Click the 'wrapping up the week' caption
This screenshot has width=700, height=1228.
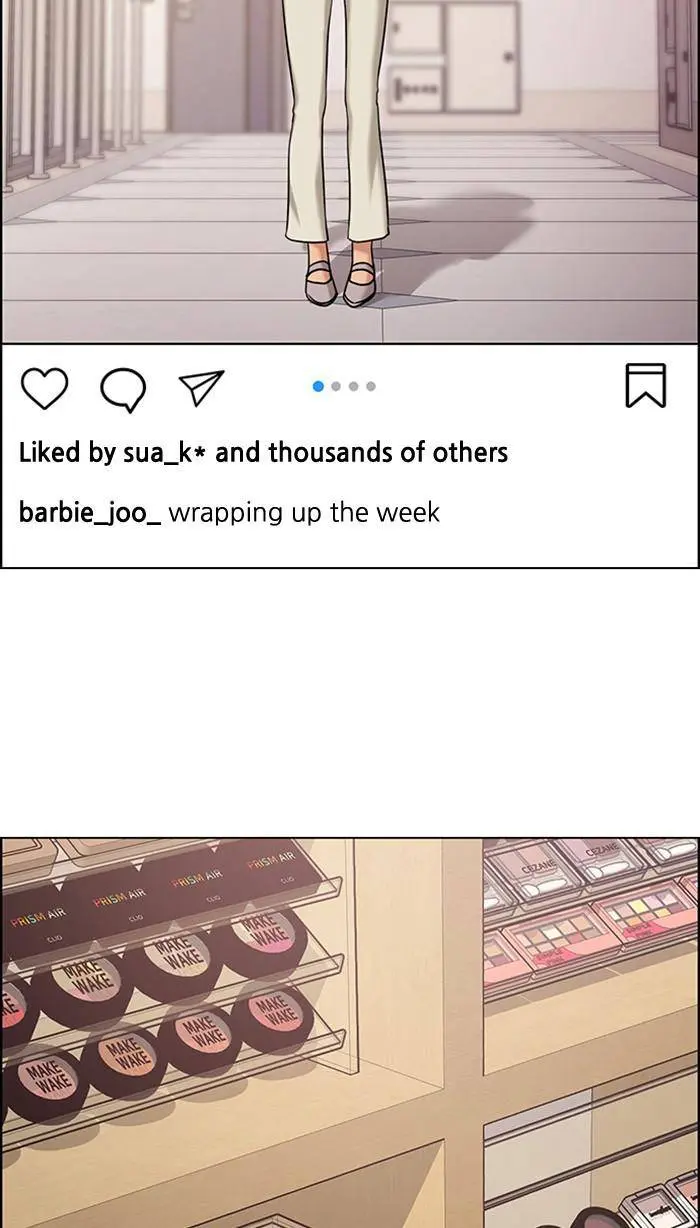[304, 513]
